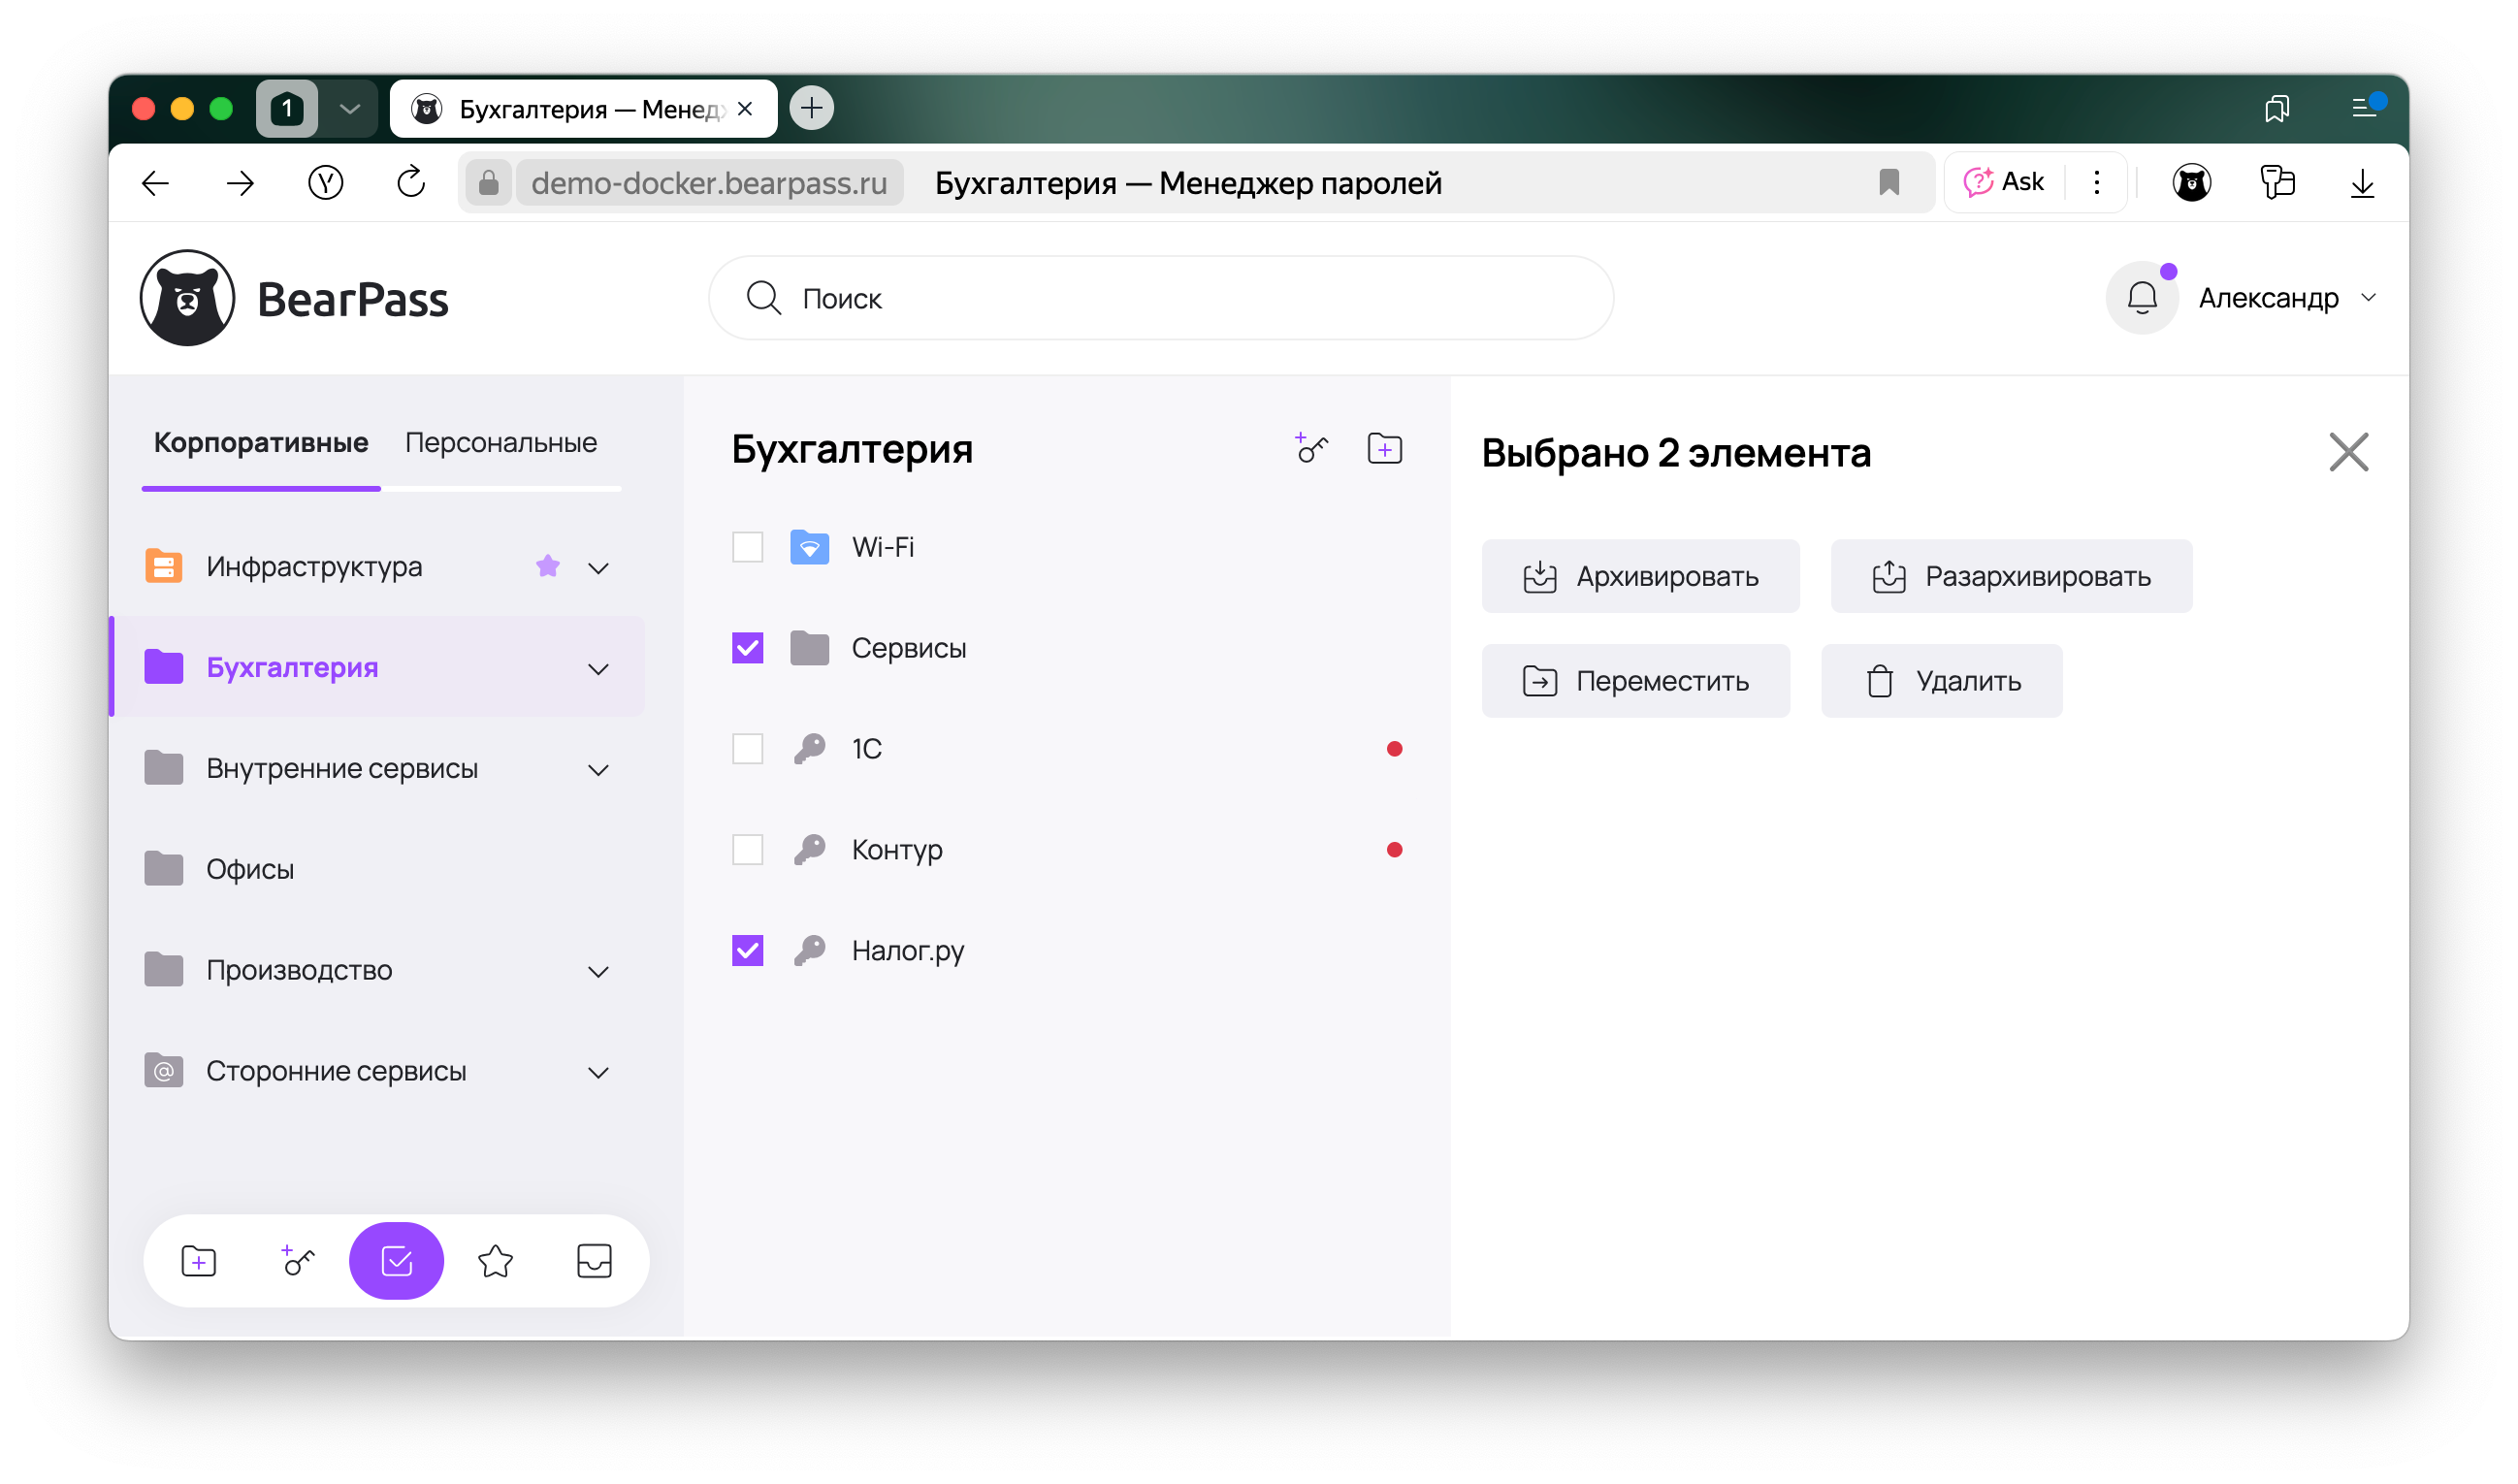Screen dimensions: 2518x1484
Task: Uncheck the Сервисы folder checkbox
Action: click(x=747, y=648)
